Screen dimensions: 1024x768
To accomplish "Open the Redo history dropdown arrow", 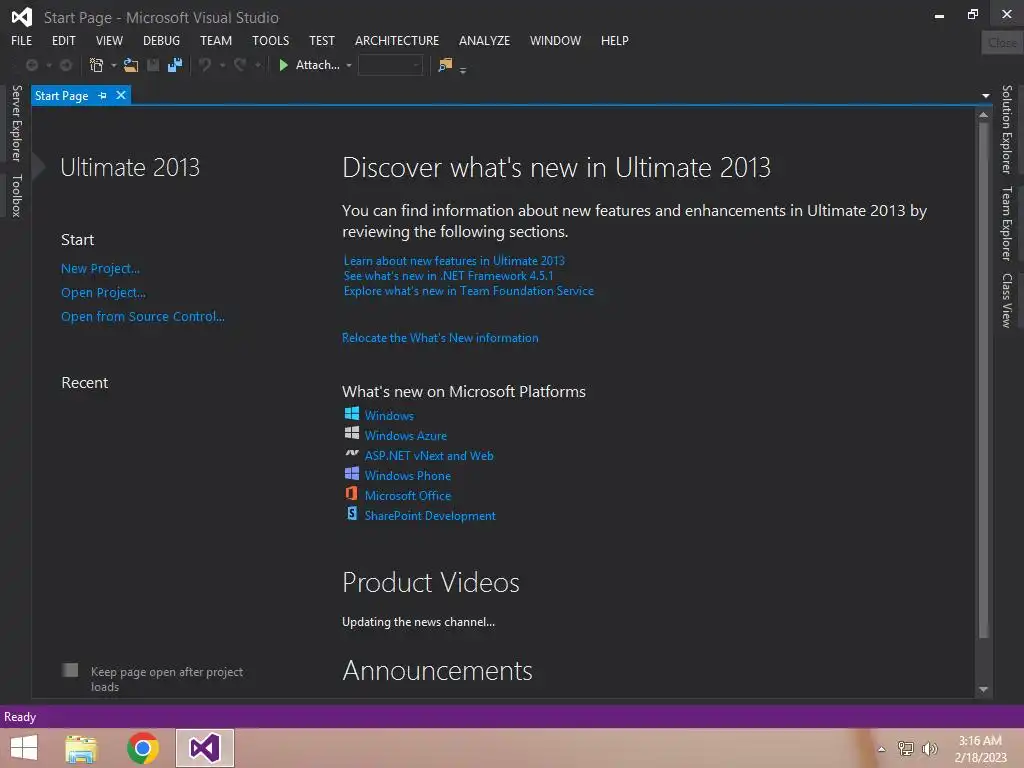I will (257, 65).
